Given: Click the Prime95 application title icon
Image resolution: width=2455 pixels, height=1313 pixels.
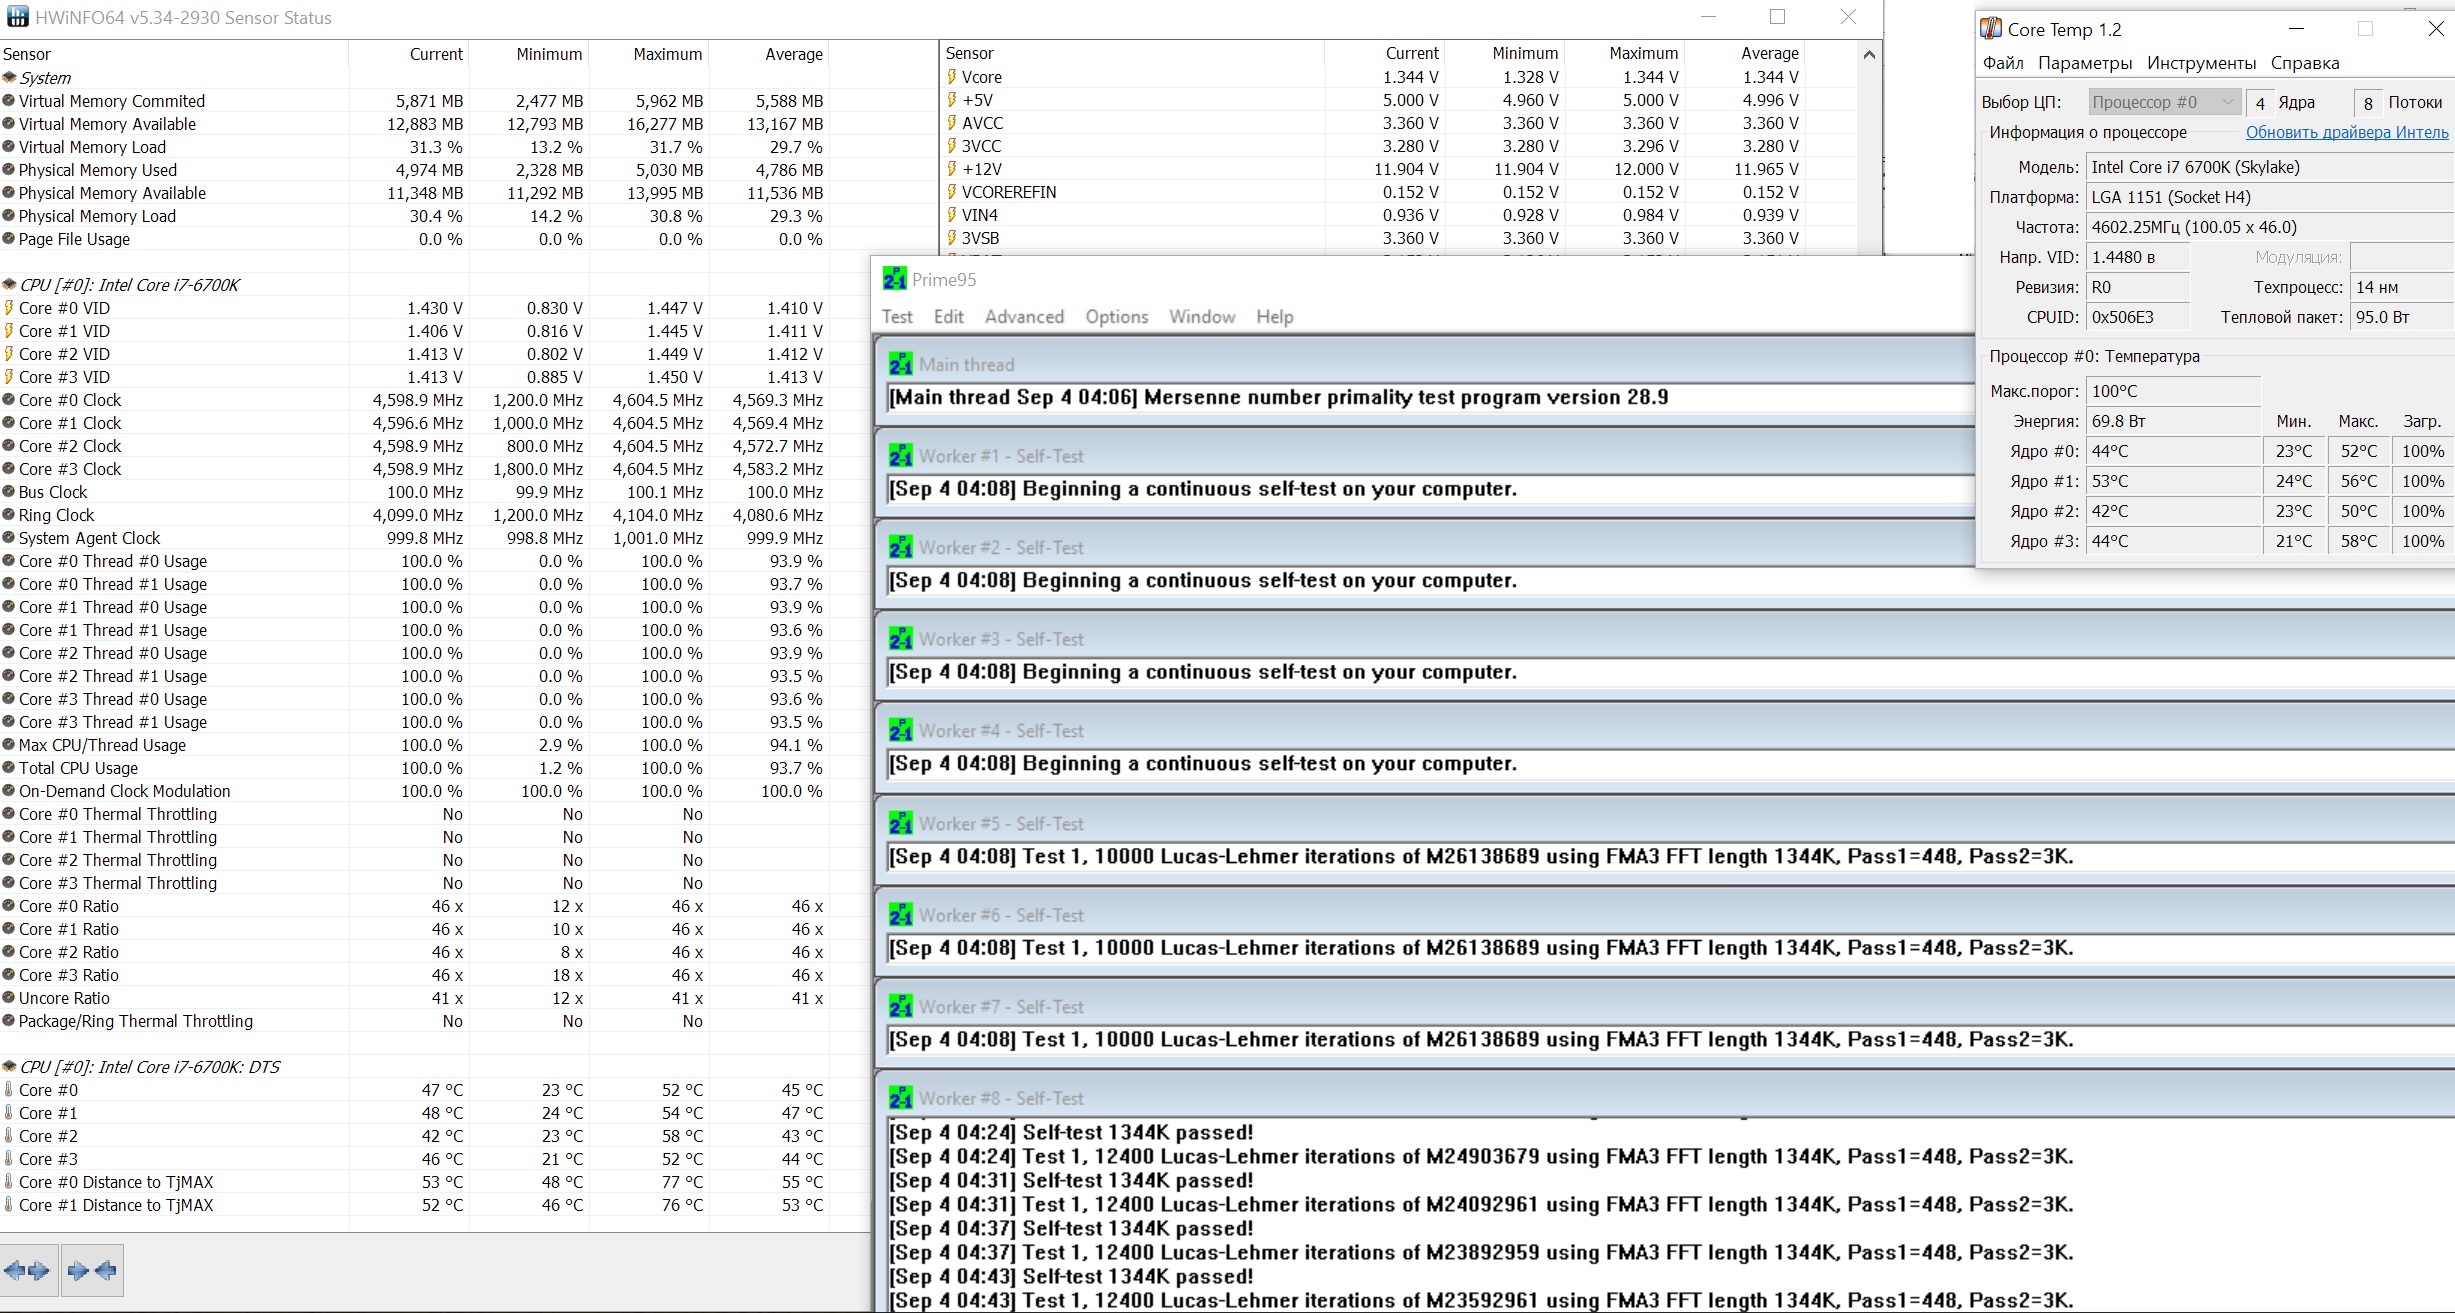Looking at the screenshot, I should (894, 279).
